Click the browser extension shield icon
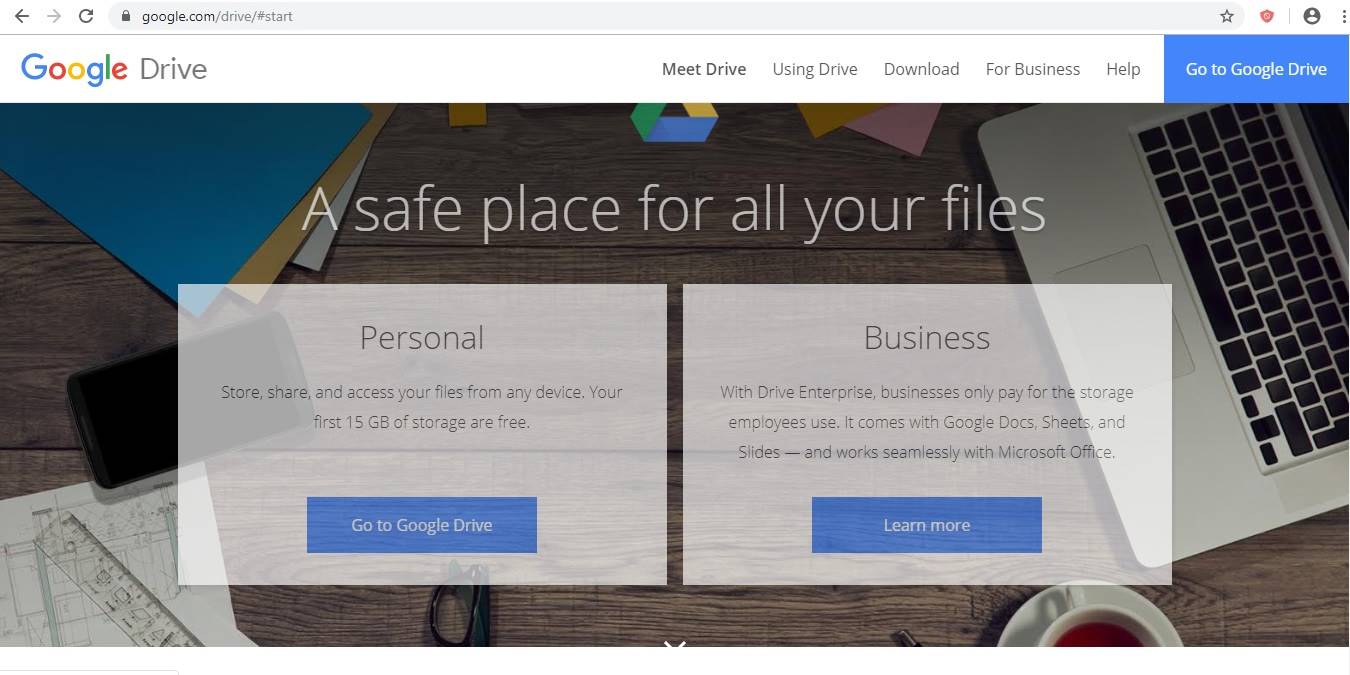This screenshot has width=1350, height=675. pyautogui.click(x=1267, y=15)
